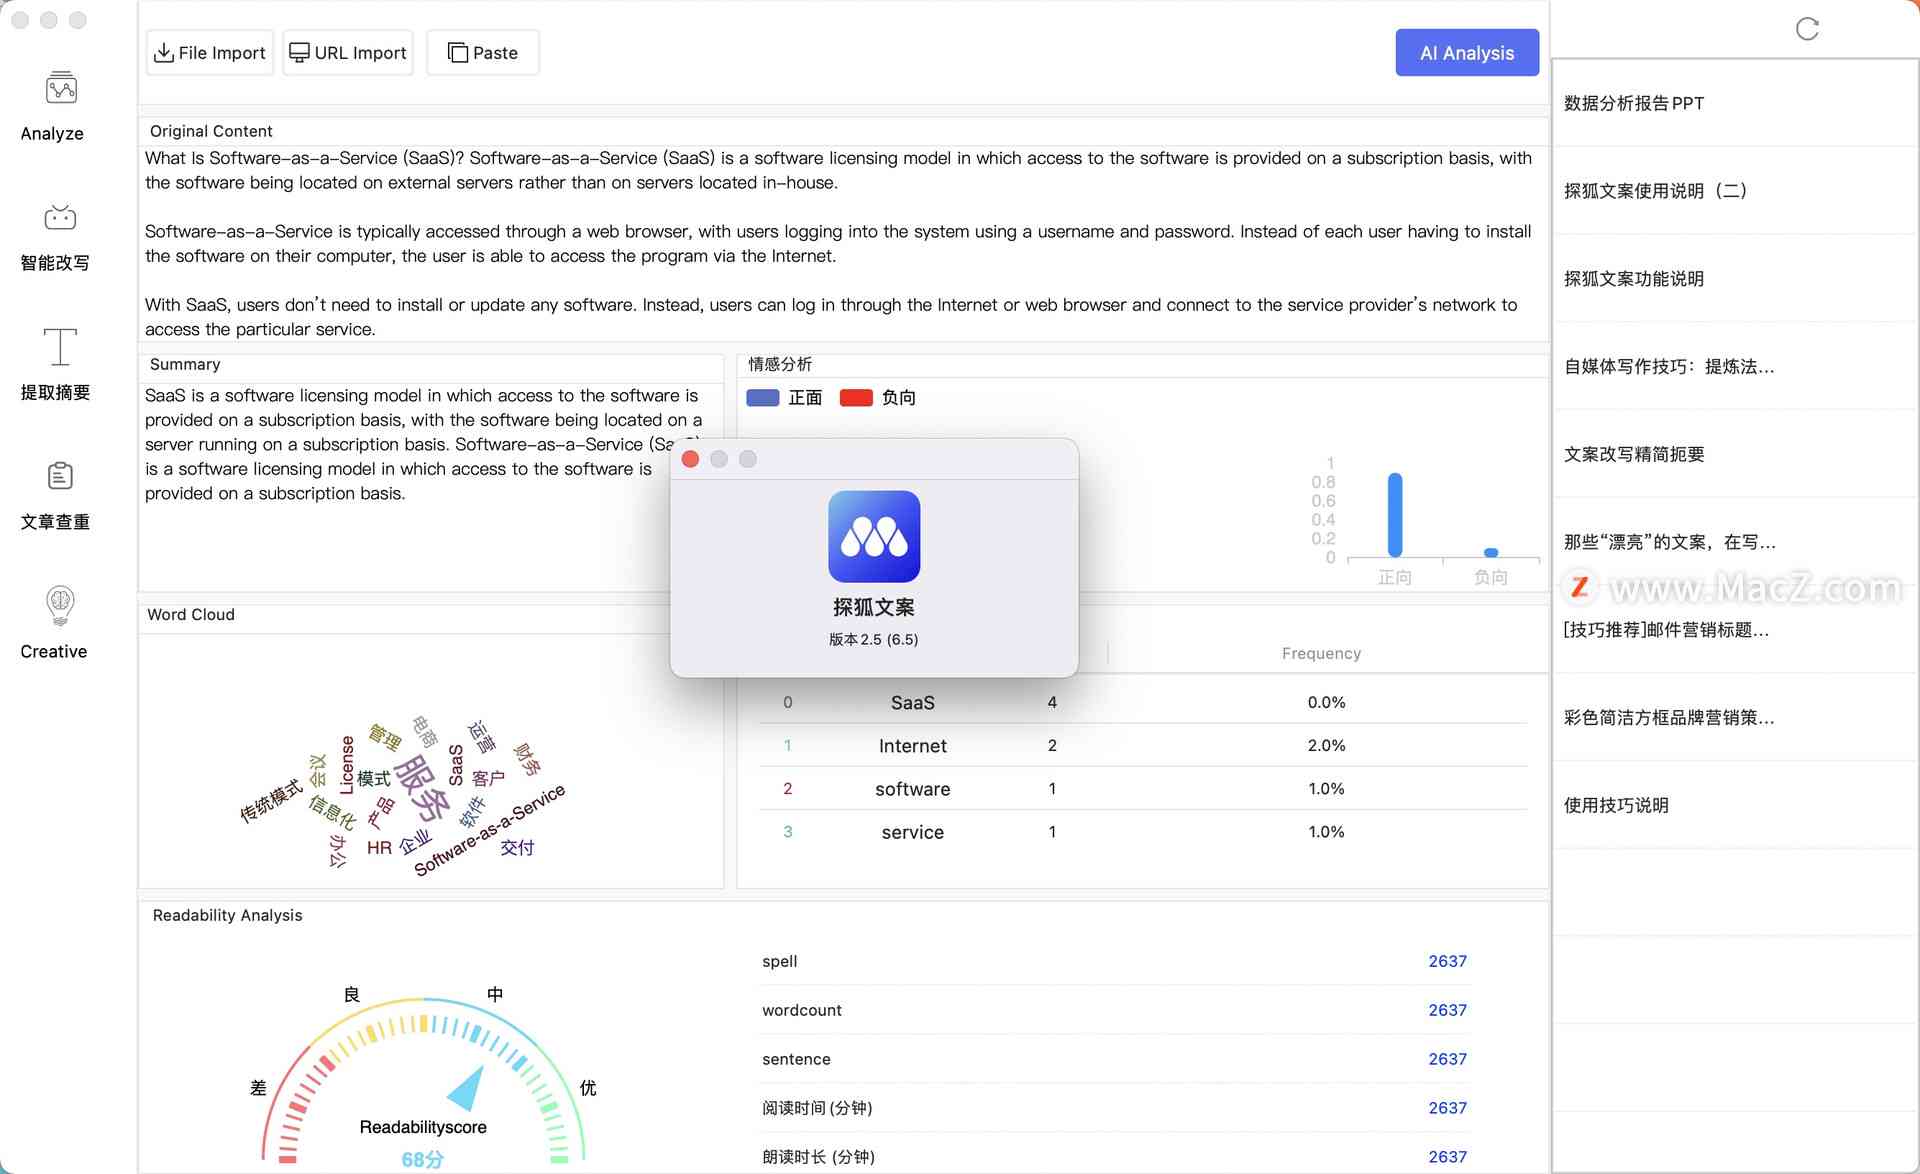
Task: Close the 探狐文案 version dialog
Action: pos(691,458)
